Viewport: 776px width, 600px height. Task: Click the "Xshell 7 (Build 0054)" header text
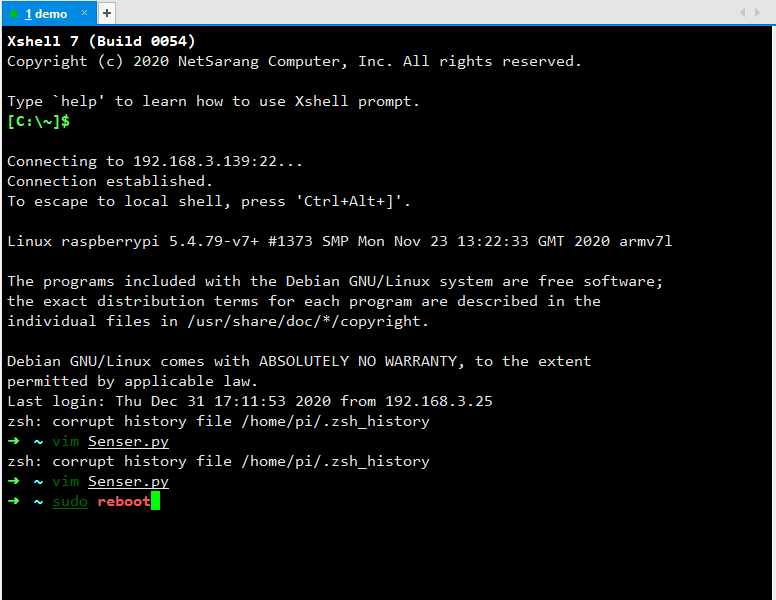(101, 41)
